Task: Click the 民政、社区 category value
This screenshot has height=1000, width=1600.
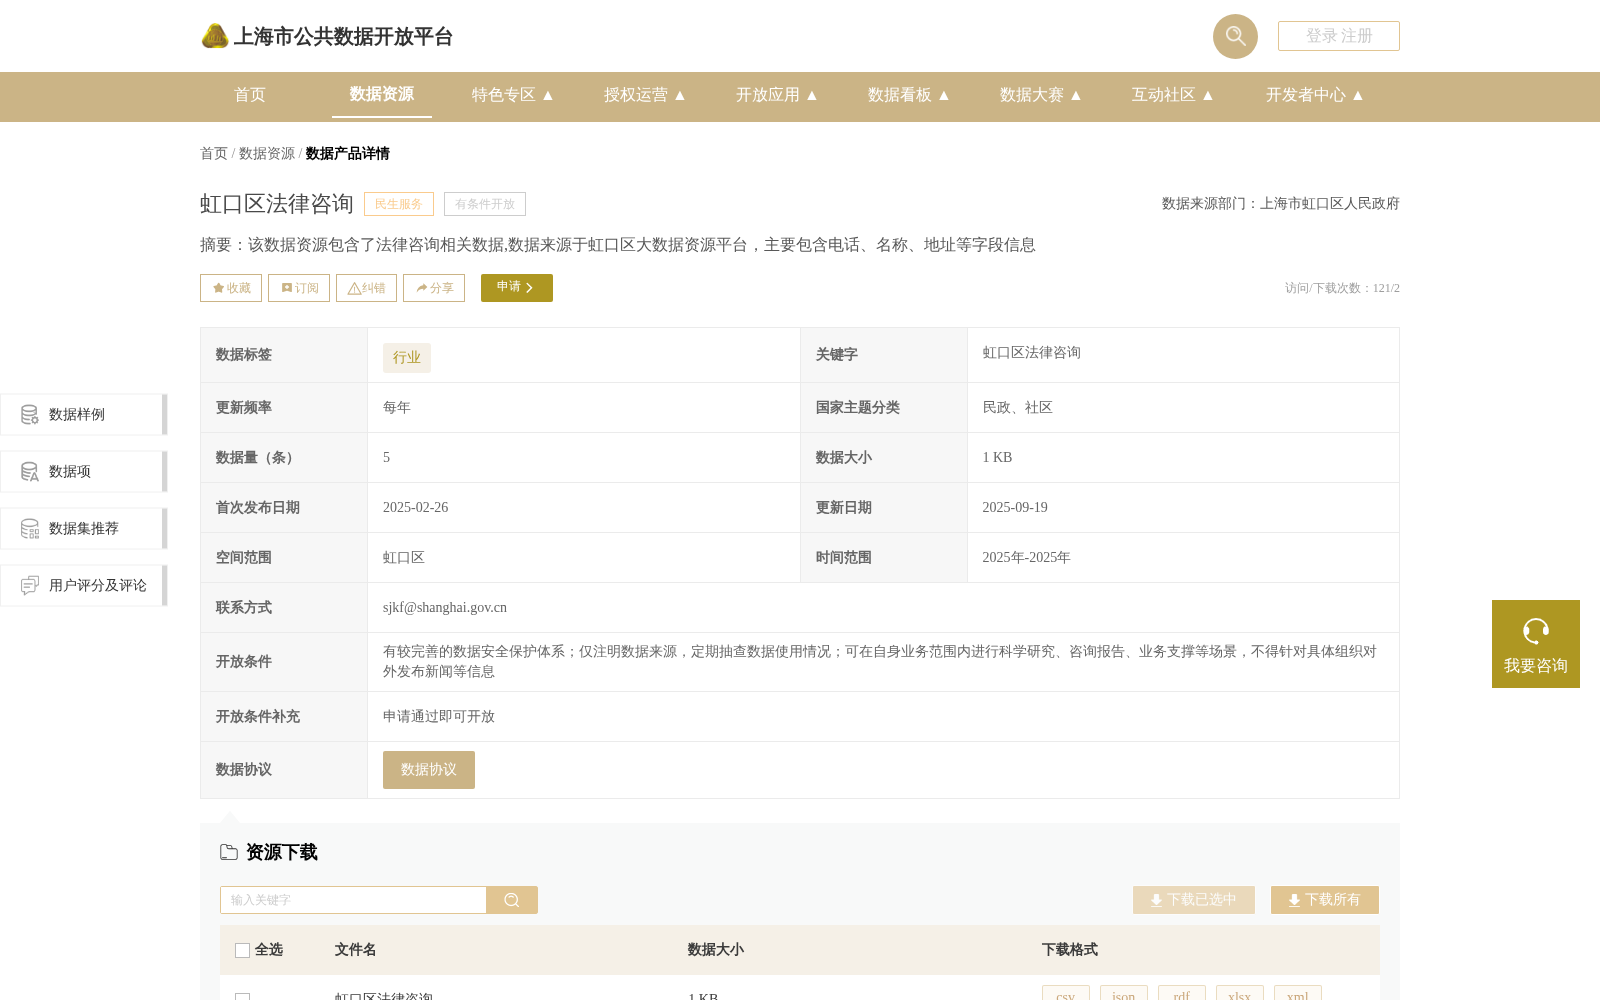Action: [1017, 408]
